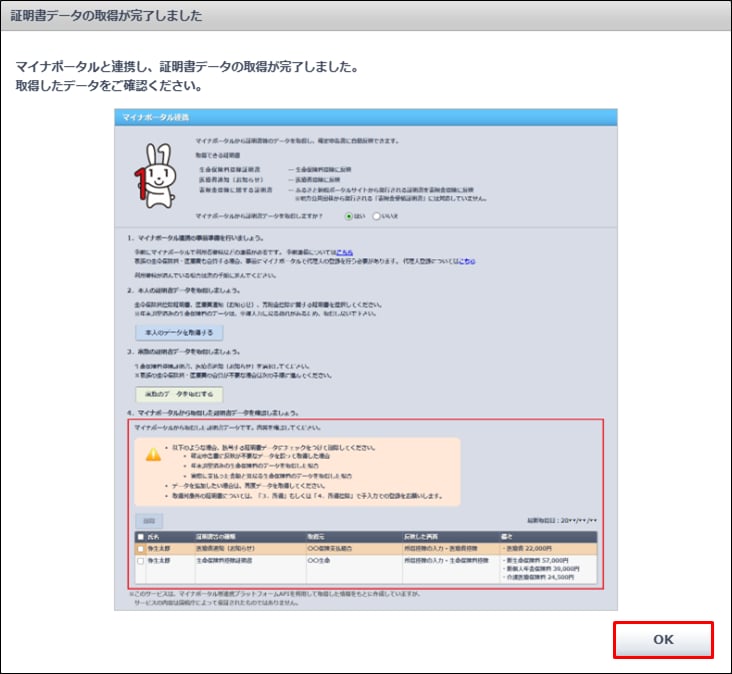Toggle the select-all checkbox in table header
Image resolution: width=732 pixels, height=674 pixels.
(140, 537)
